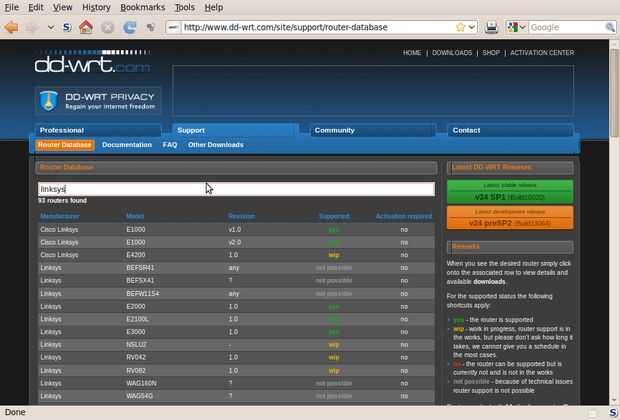Screen dimensions: 620x420
Task: Click the orange v24 preSP2 development release button
Action: (510, 218)
